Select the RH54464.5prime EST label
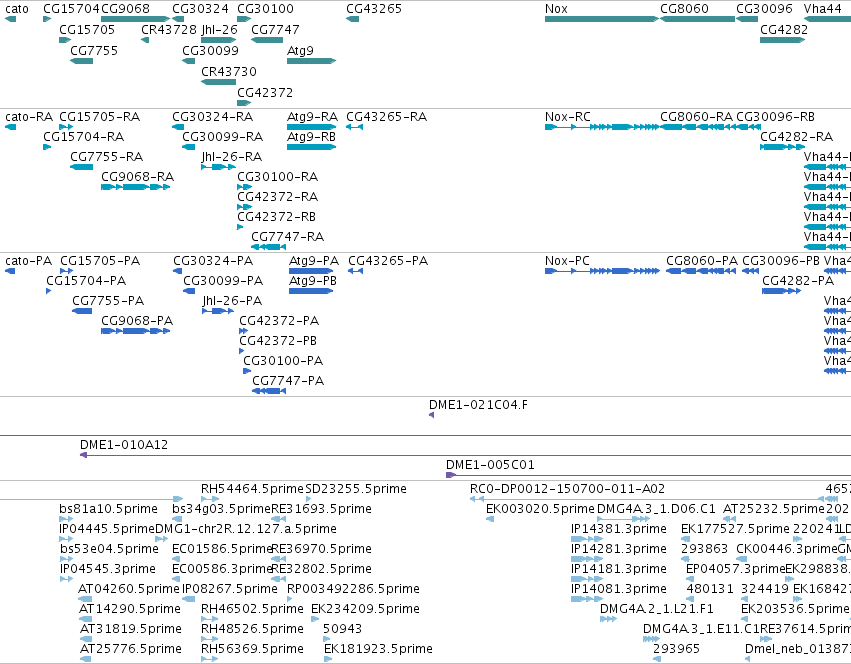 tap(252, 489)
